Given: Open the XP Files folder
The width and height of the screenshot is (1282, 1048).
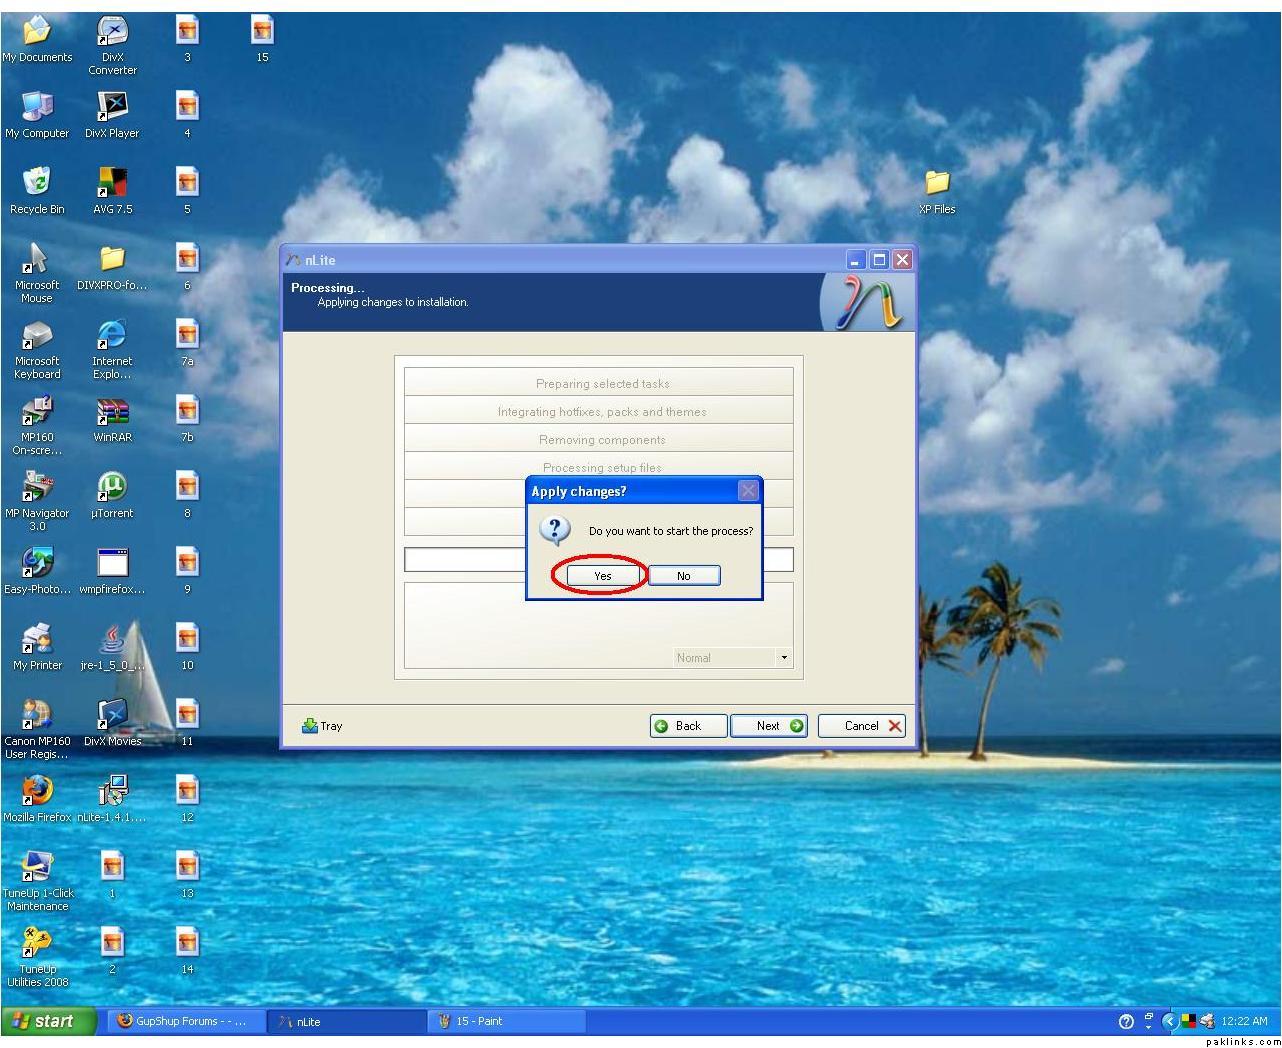Looking at the screenshot, I should pos(937,183).
